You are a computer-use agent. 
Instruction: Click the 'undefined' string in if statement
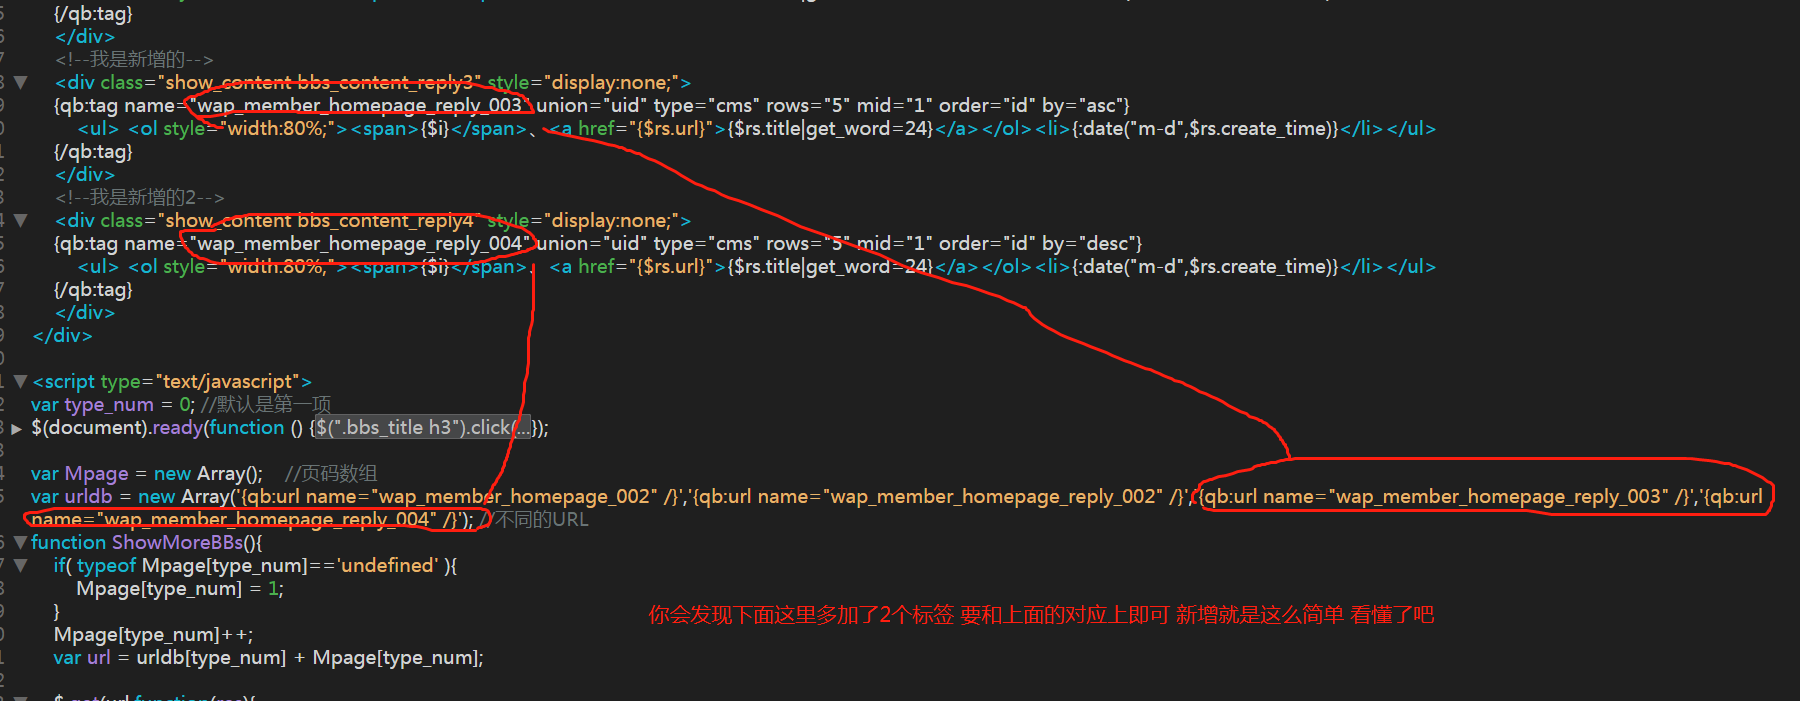coord(388,566)
